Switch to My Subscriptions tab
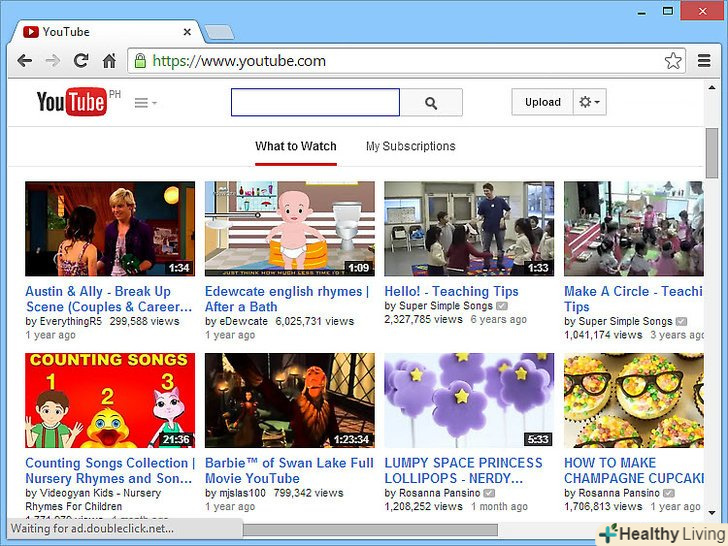This screenshot has width=728, height=546. pyautogui.click(x=410, y=146)
